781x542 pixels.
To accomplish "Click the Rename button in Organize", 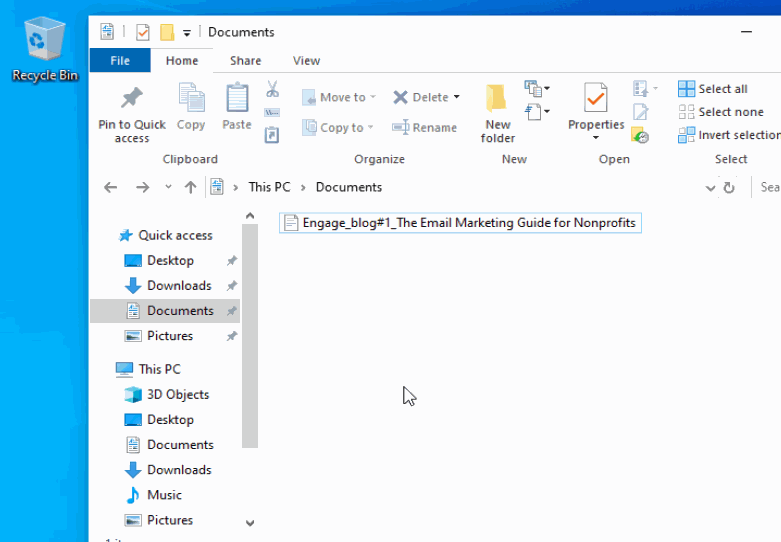I will pos(424,127).
